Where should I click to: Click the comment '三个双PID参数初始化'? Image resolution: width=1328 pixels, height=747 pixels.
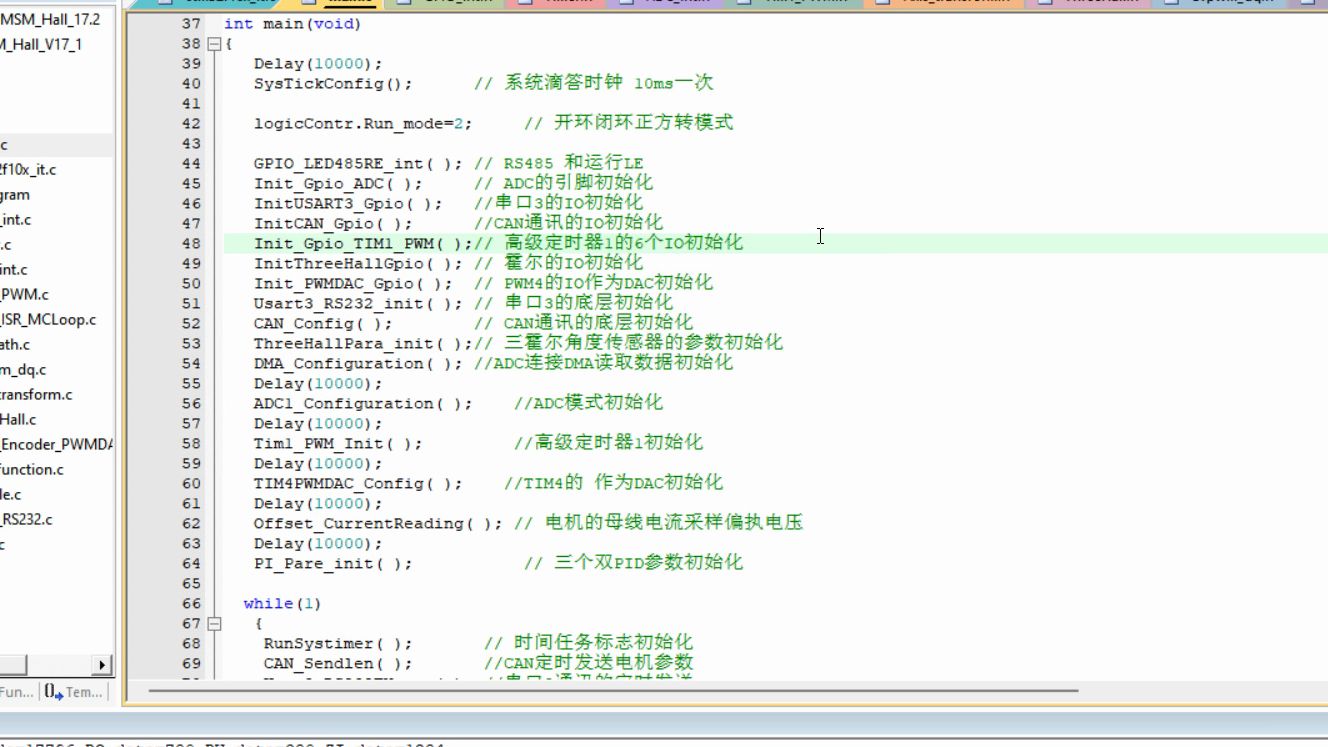tap(648, 564)
